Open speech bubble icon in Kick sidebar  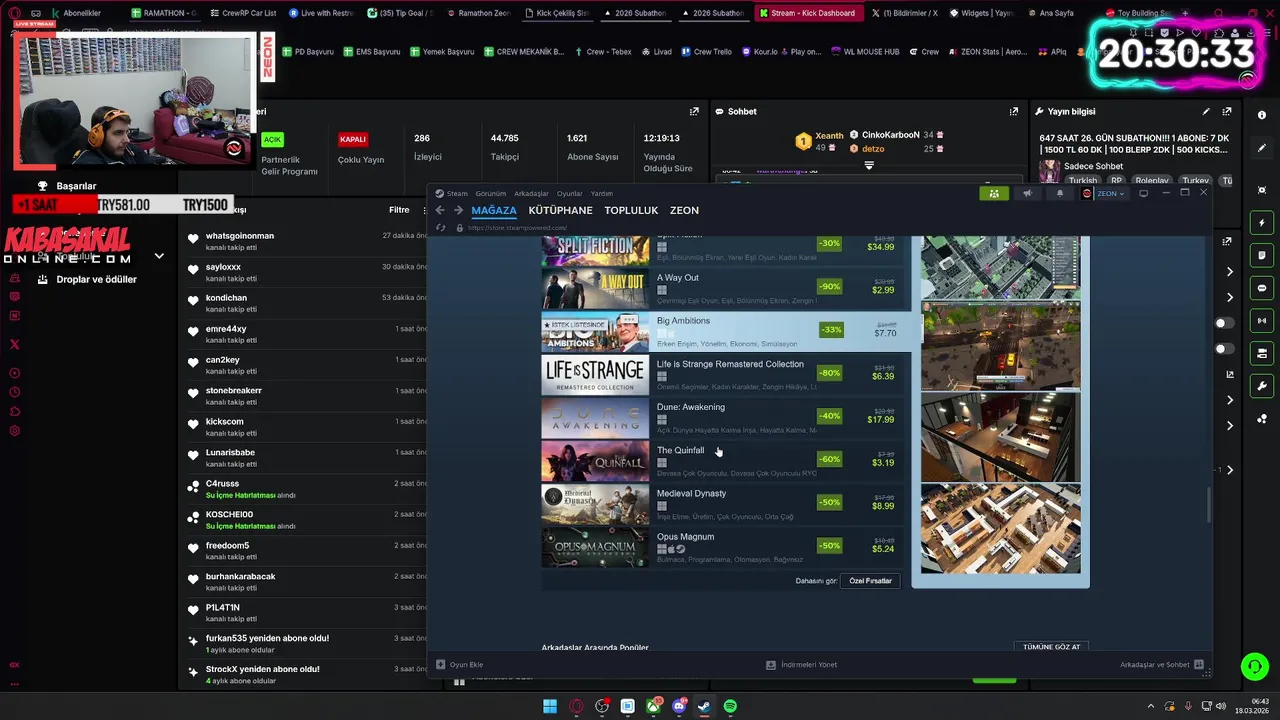(x=1262, y=288)
